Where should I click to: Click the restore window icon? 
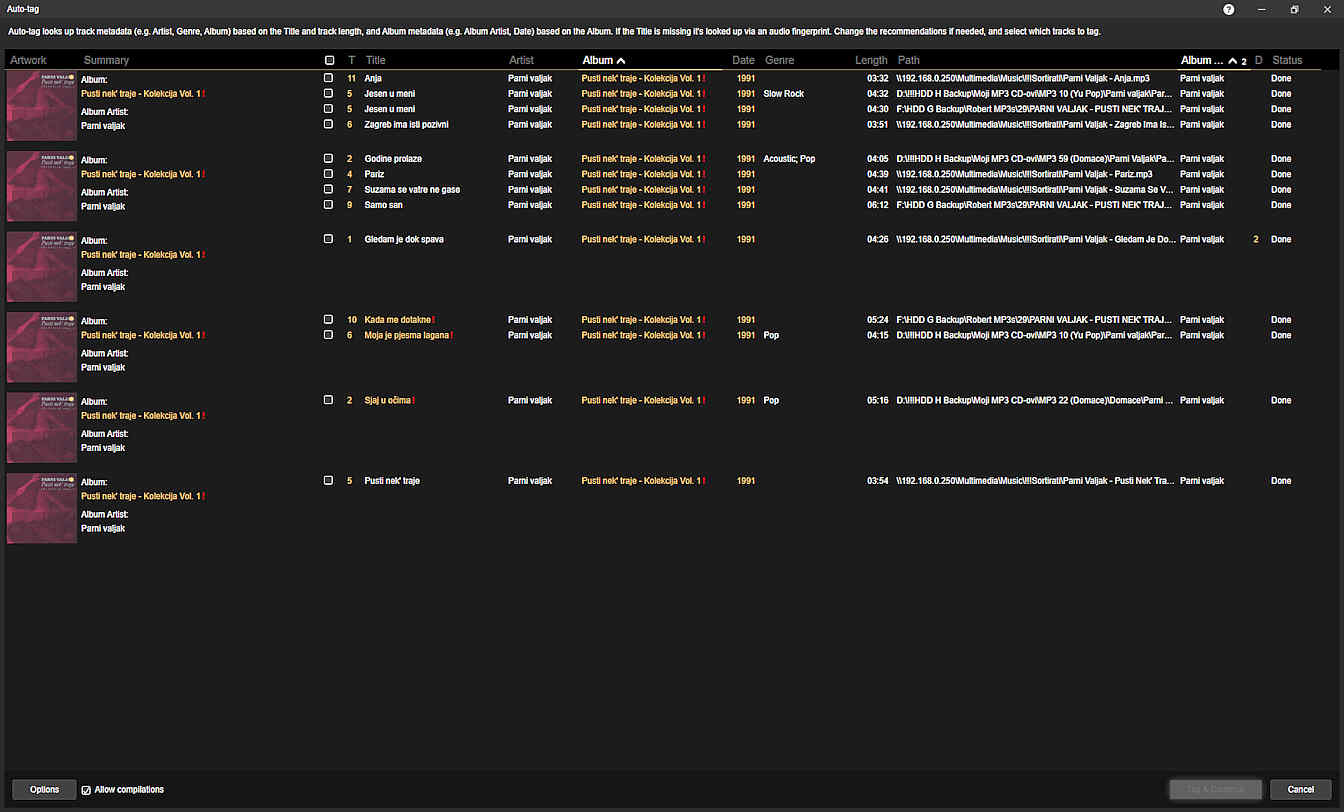point(1294,9)
